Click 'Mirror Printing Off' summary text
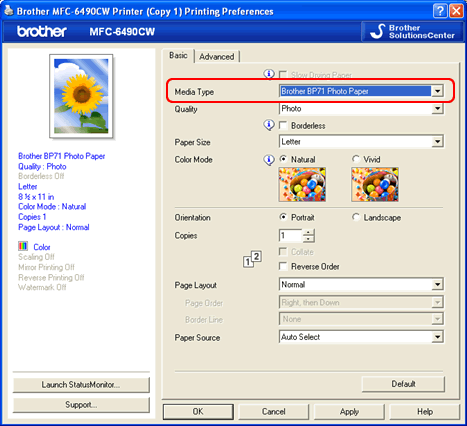The width and height of the screenshot is (467, 426). click(x=46, y=267)
